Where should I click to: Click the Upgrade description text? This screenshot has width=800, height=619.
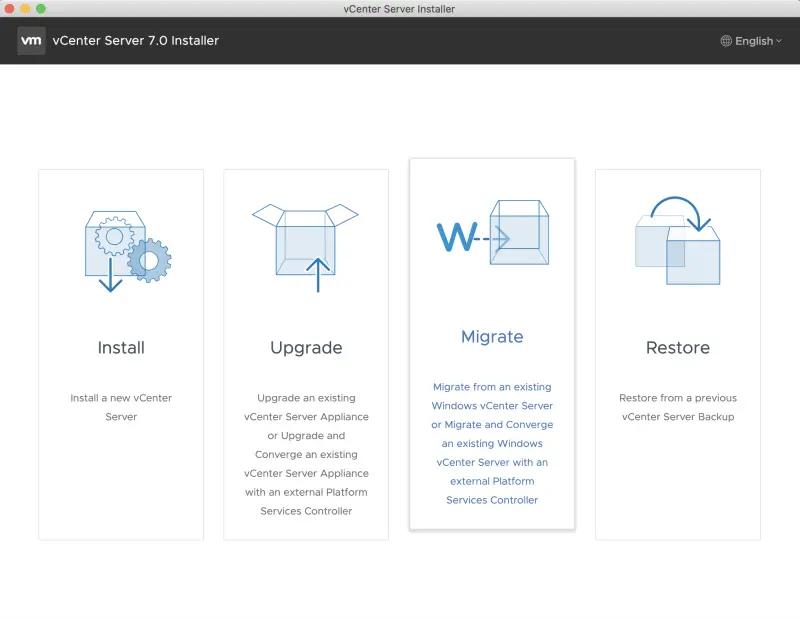point(305,445)
